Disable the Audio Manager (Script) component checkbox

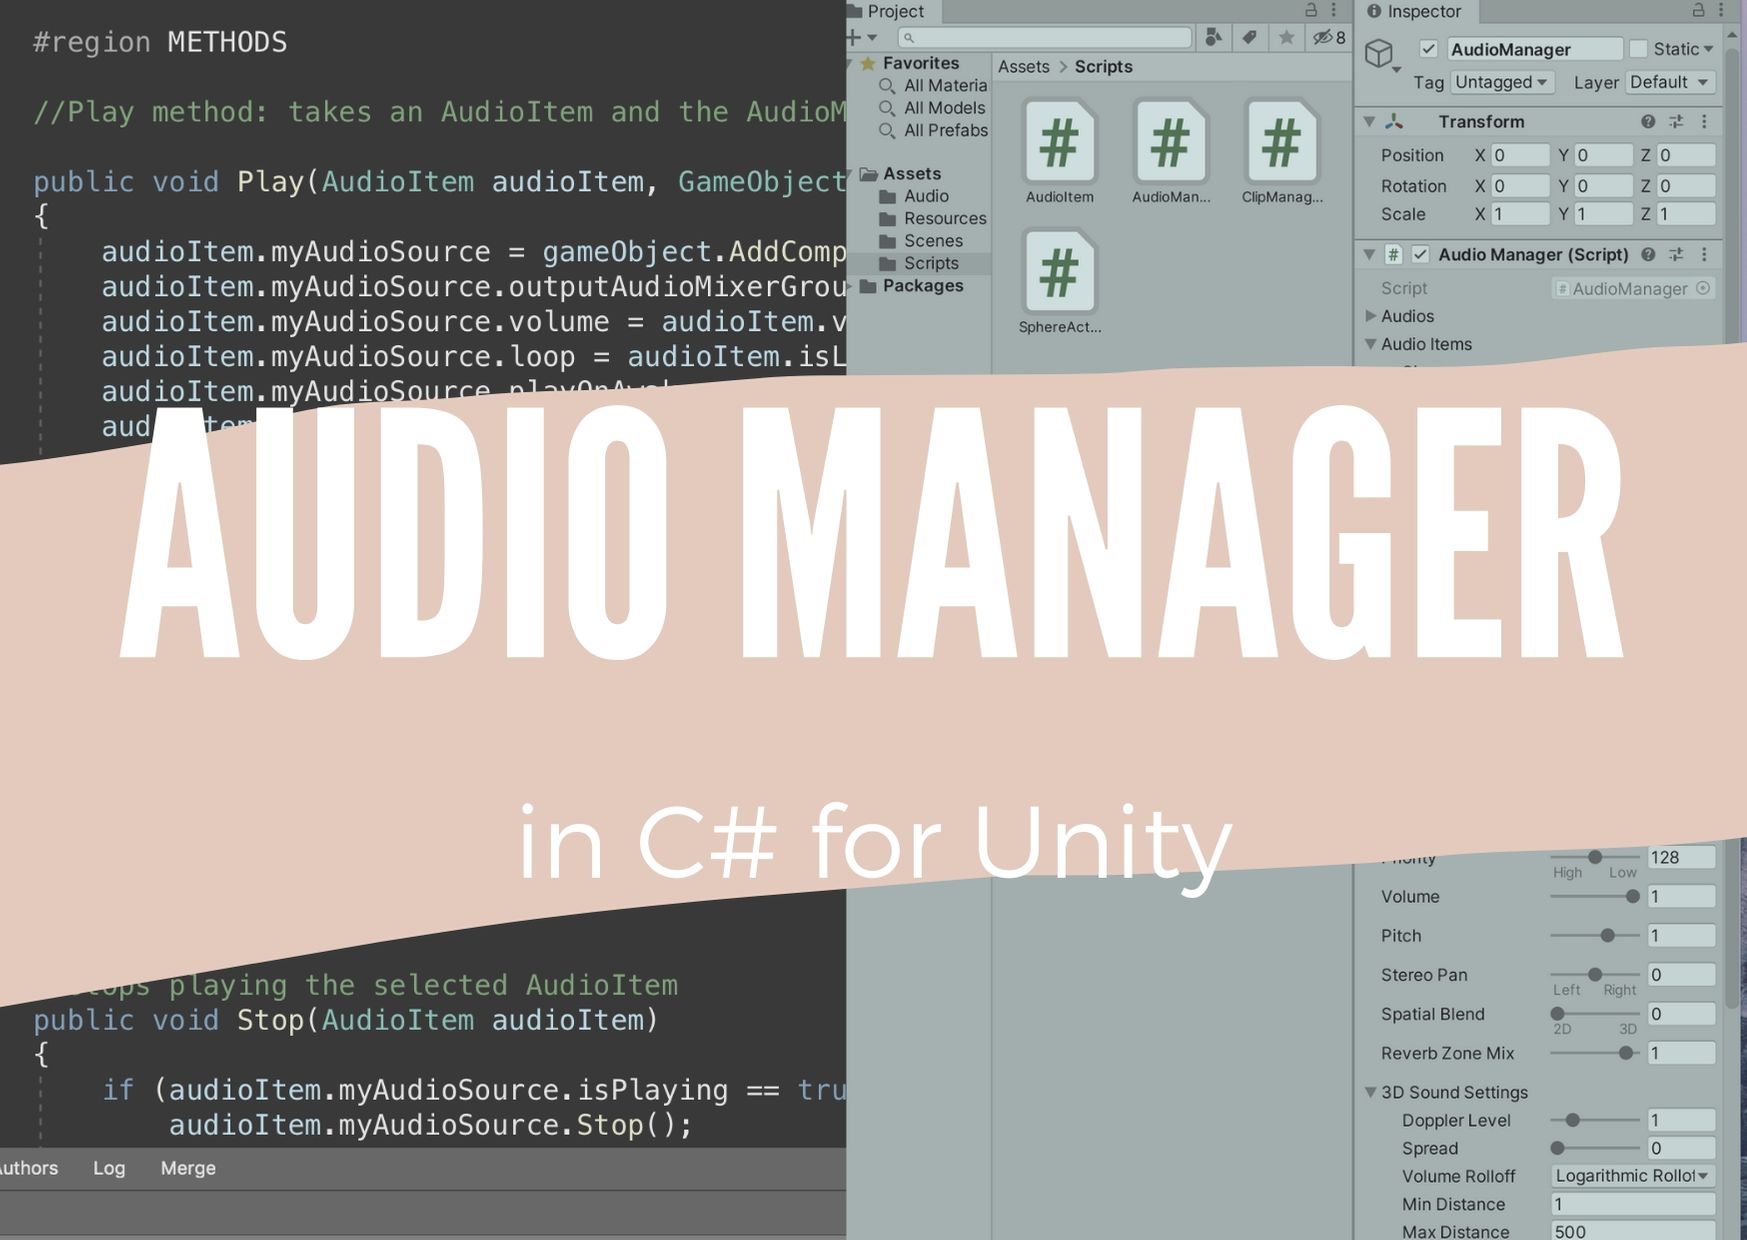[1420, 255]
